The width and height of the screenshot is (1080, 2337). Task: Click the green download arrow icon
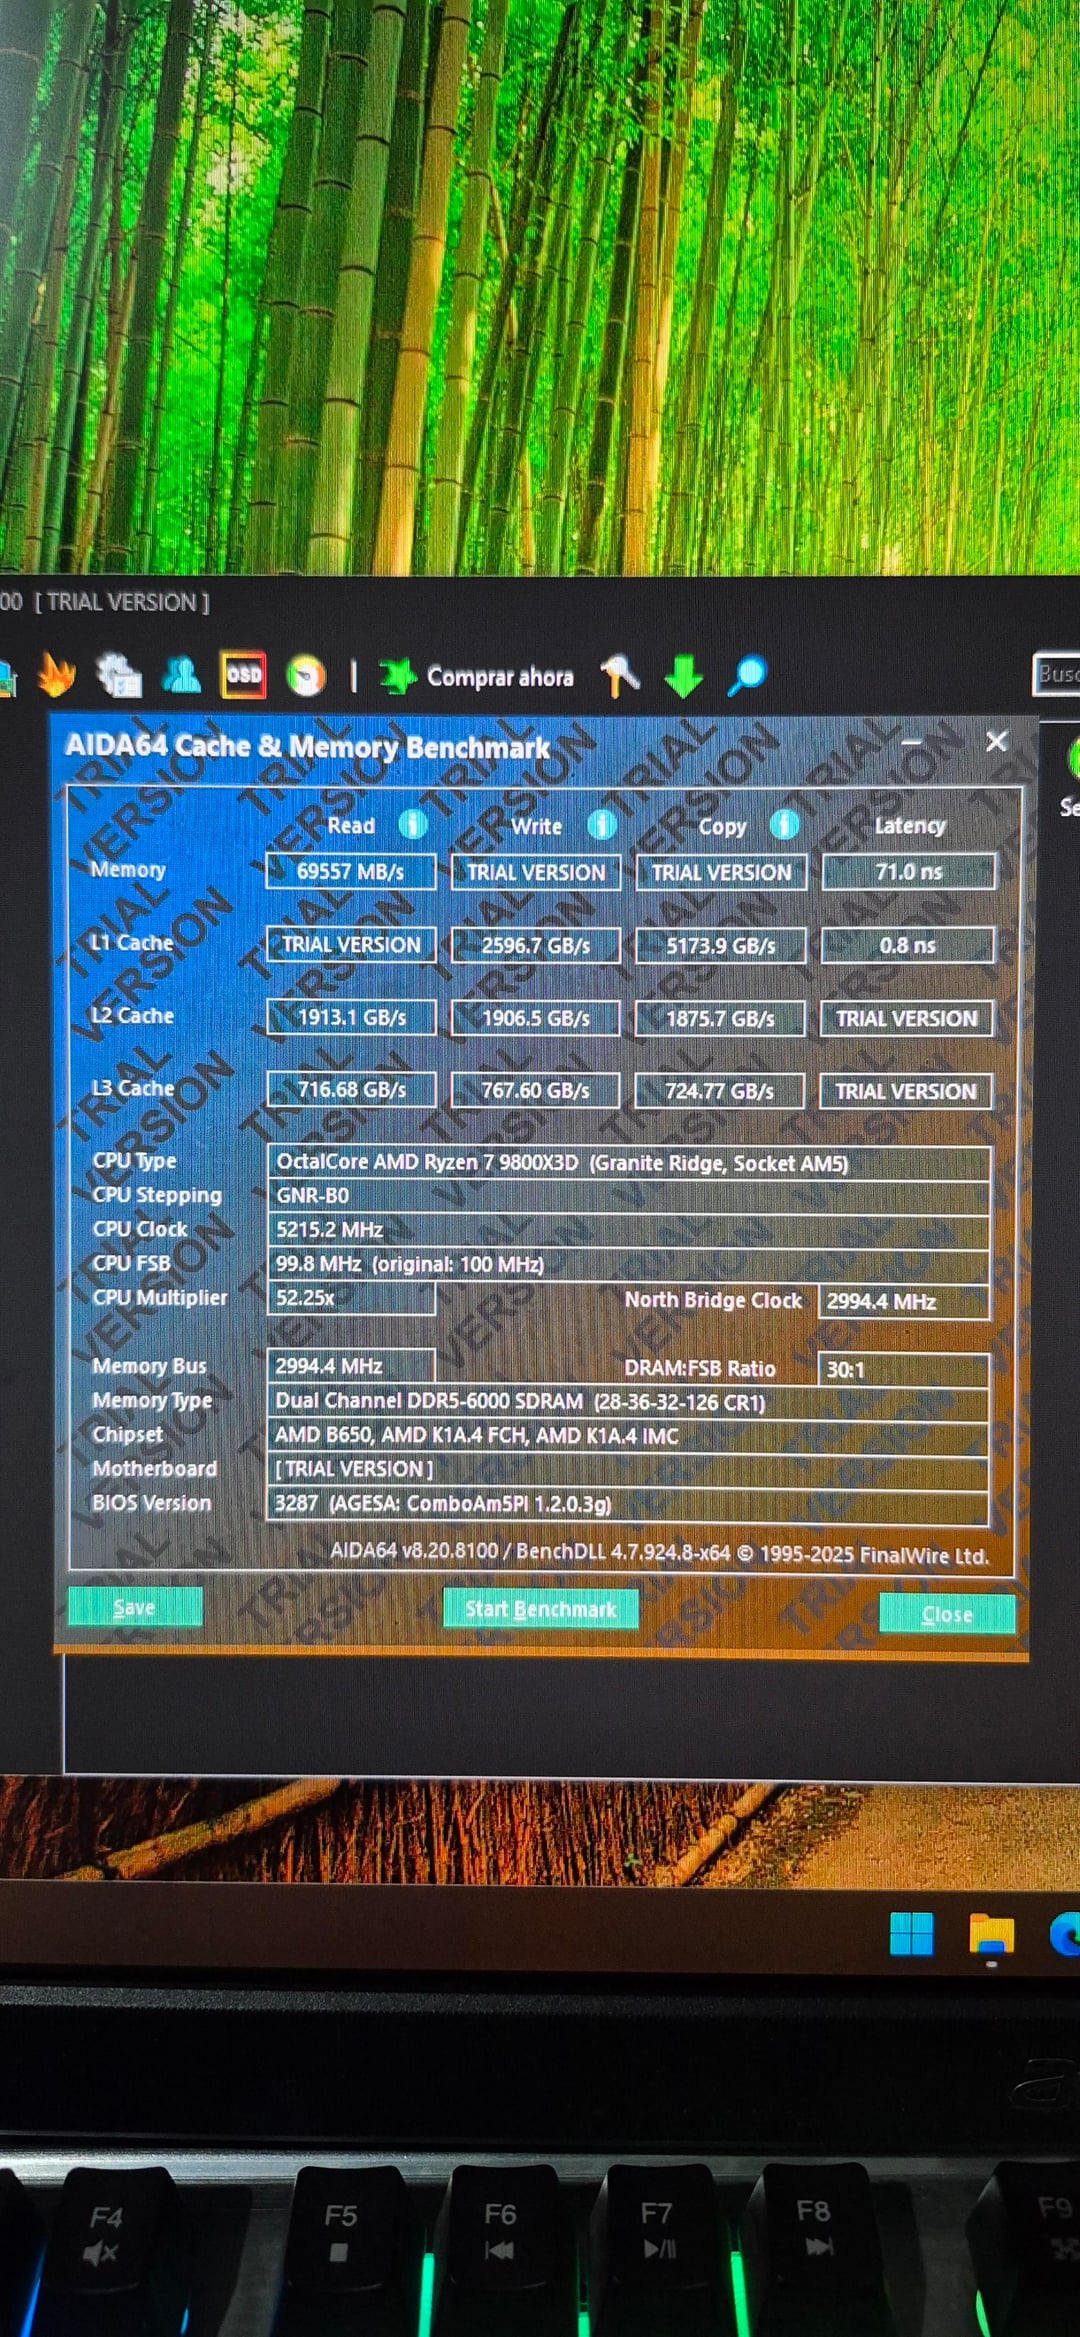pos(684,676)
